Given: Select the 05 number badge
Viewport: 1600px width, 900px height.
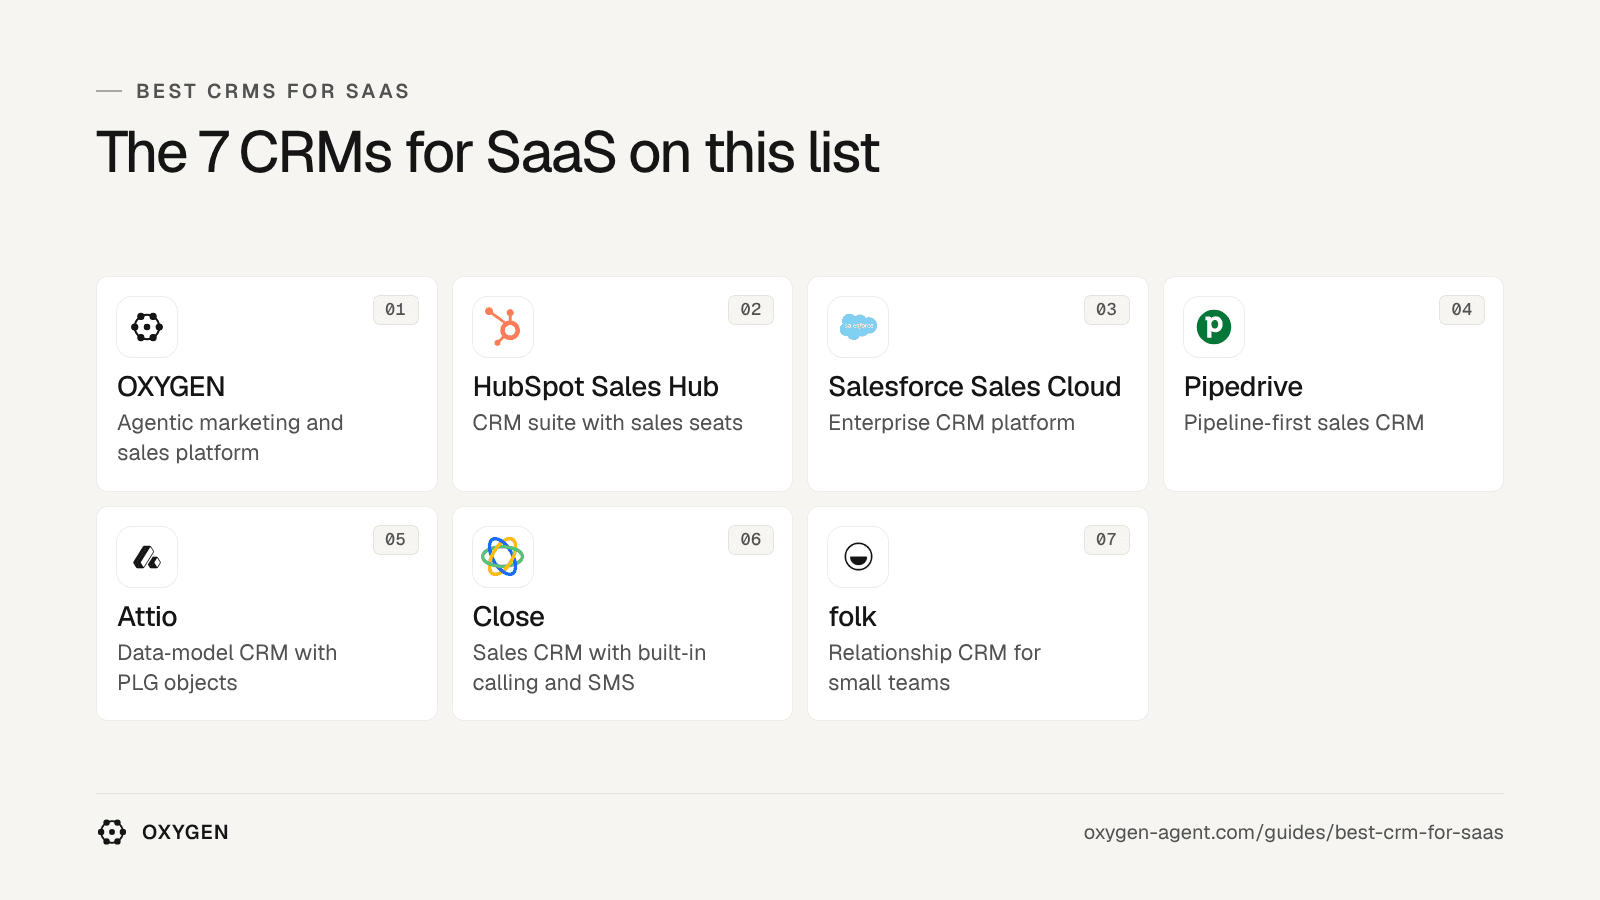Looking at the screenshot, I should coord(396,540).
